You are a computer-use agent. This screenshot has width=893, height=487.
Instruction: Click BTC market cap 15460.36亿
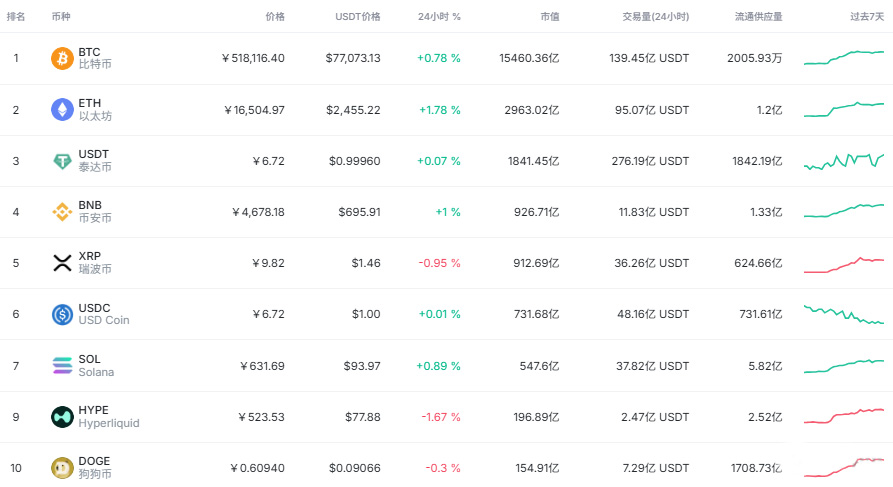[x=529, y=58]
